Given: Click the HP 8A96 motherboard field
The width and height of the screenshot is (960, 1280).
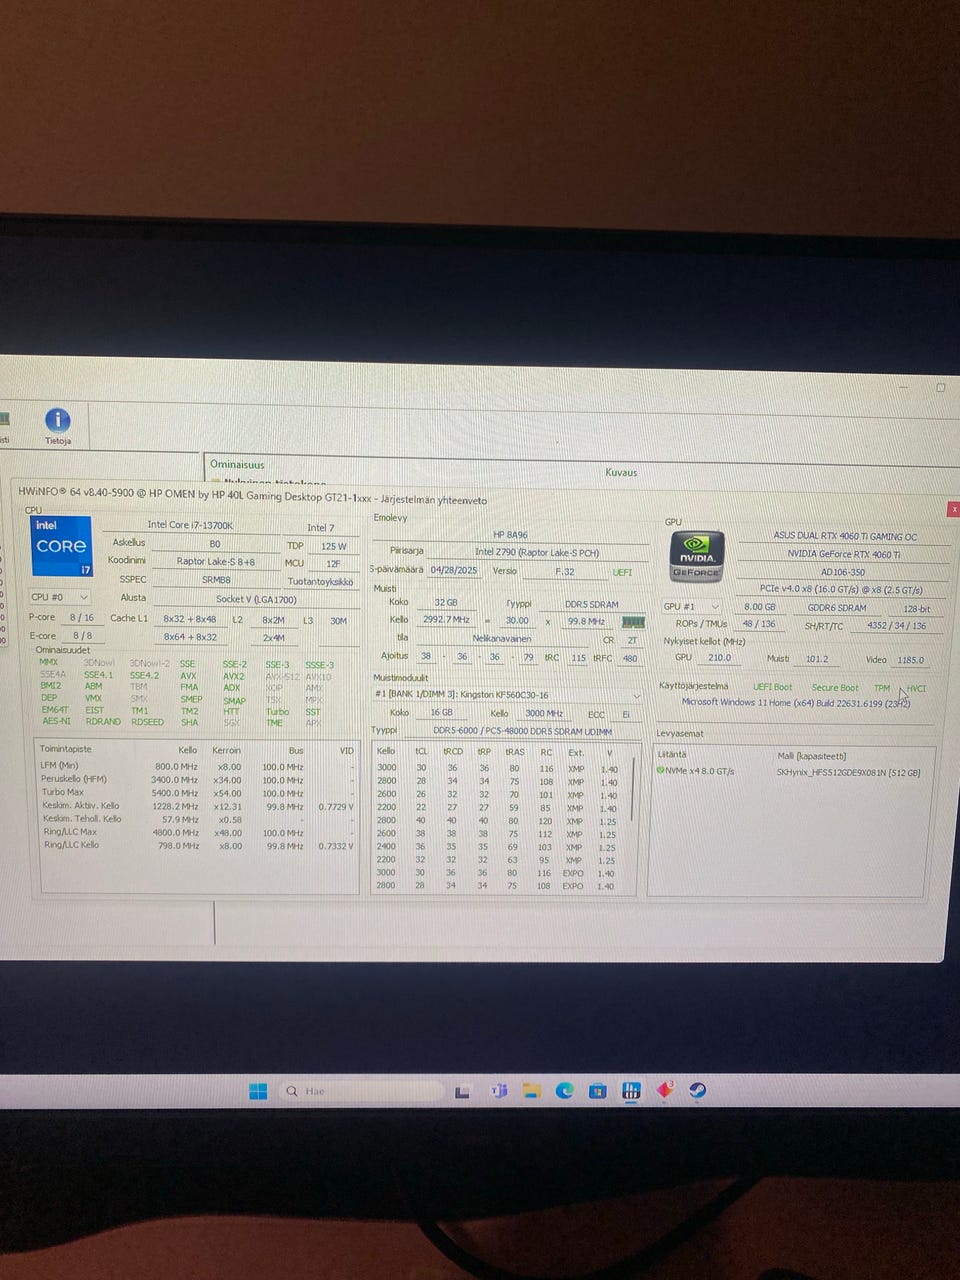Looking at the screenshot, I should [510, 535].
